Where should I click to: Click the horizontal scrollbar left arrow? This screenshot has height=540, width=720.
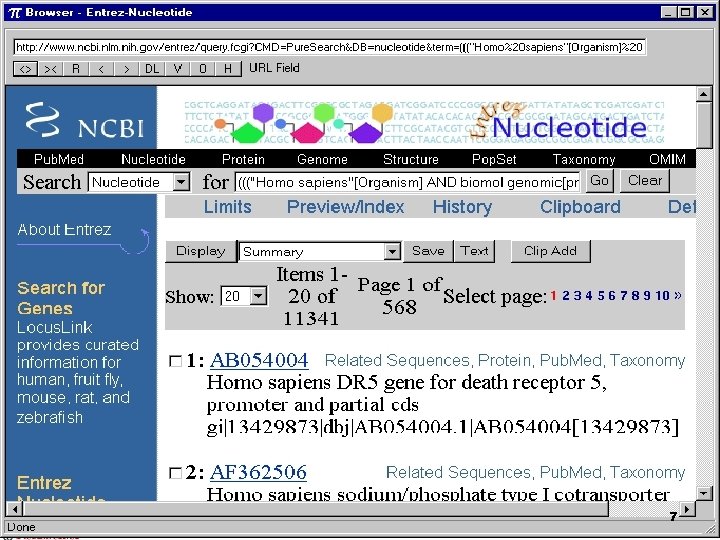click(x=15, y=509)
